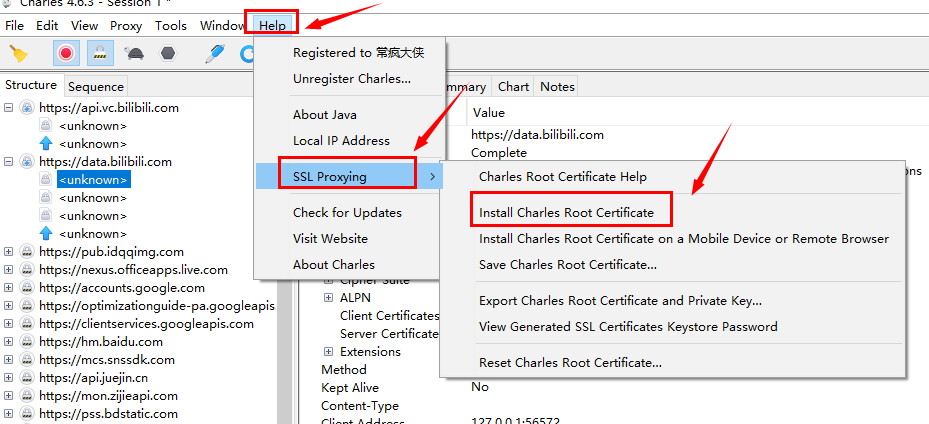929x424 pixels.
Task: Toggle breakpoints with the hexagon icon
Action: [x=168, y=54]
